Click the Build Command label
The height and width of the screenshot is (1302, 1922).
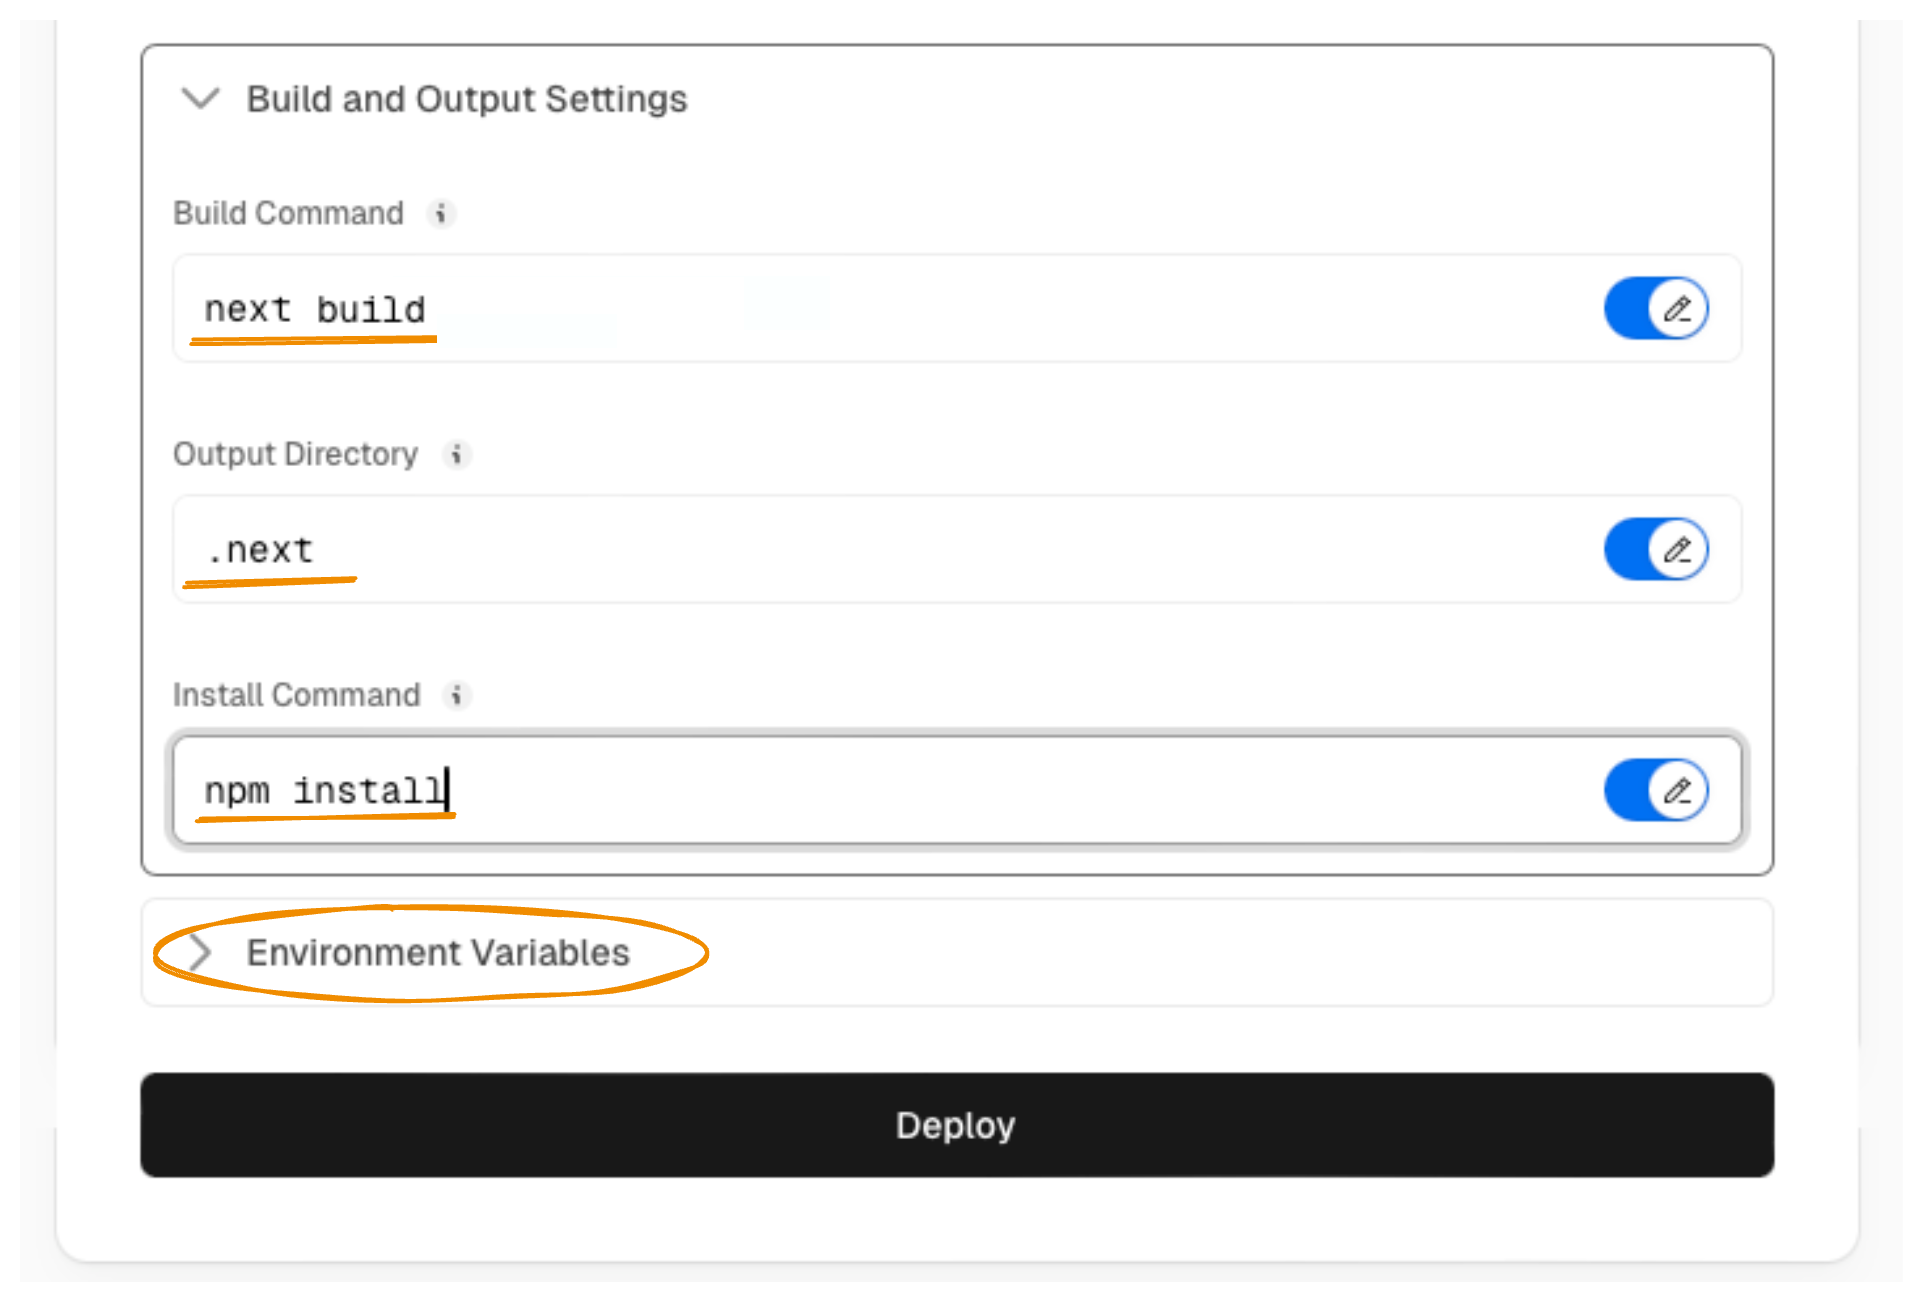(288, 213)
